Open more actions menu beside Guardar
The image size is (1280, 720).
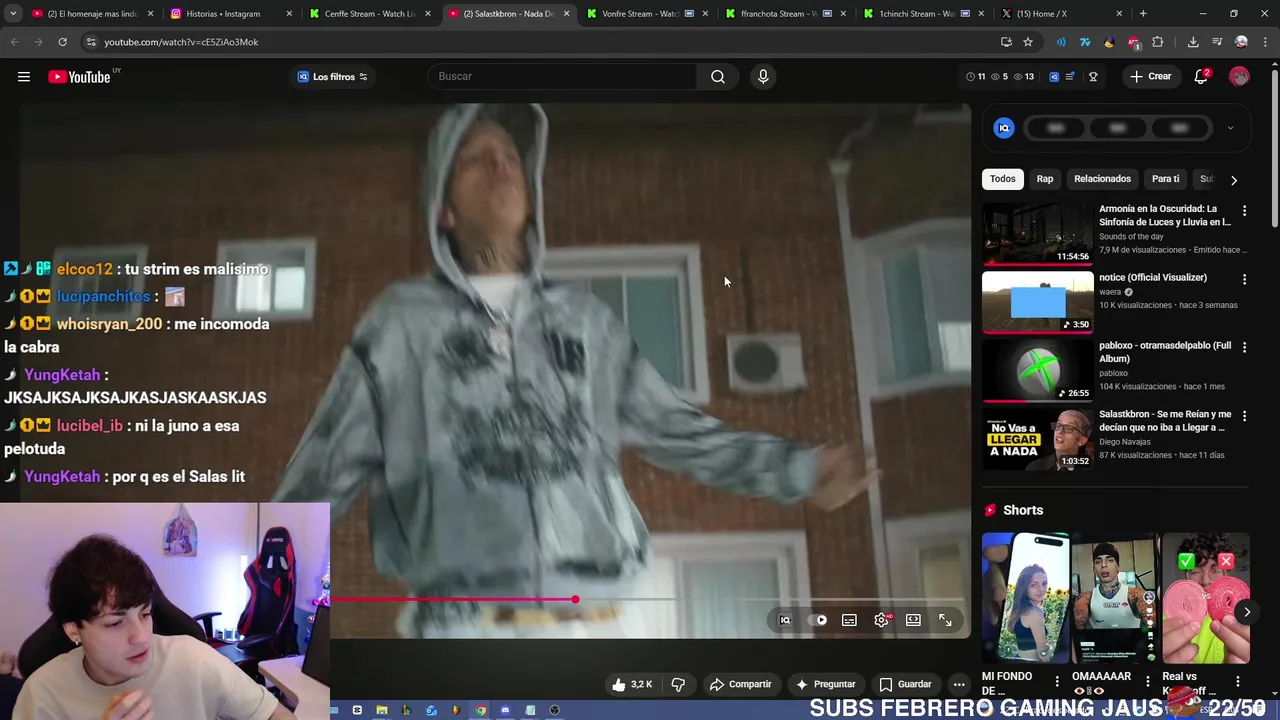tap(959, 685)
